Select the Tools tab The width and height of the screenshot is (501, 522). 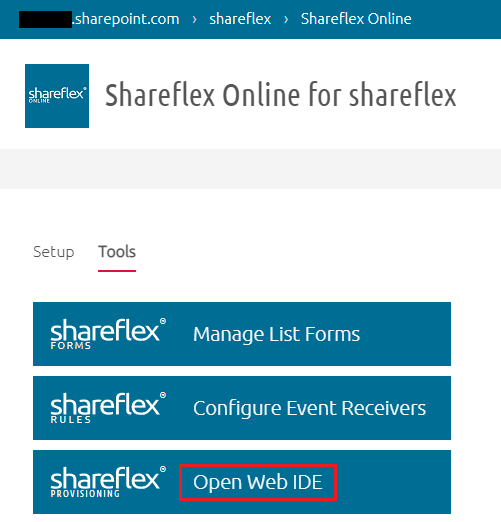[117, 252]
